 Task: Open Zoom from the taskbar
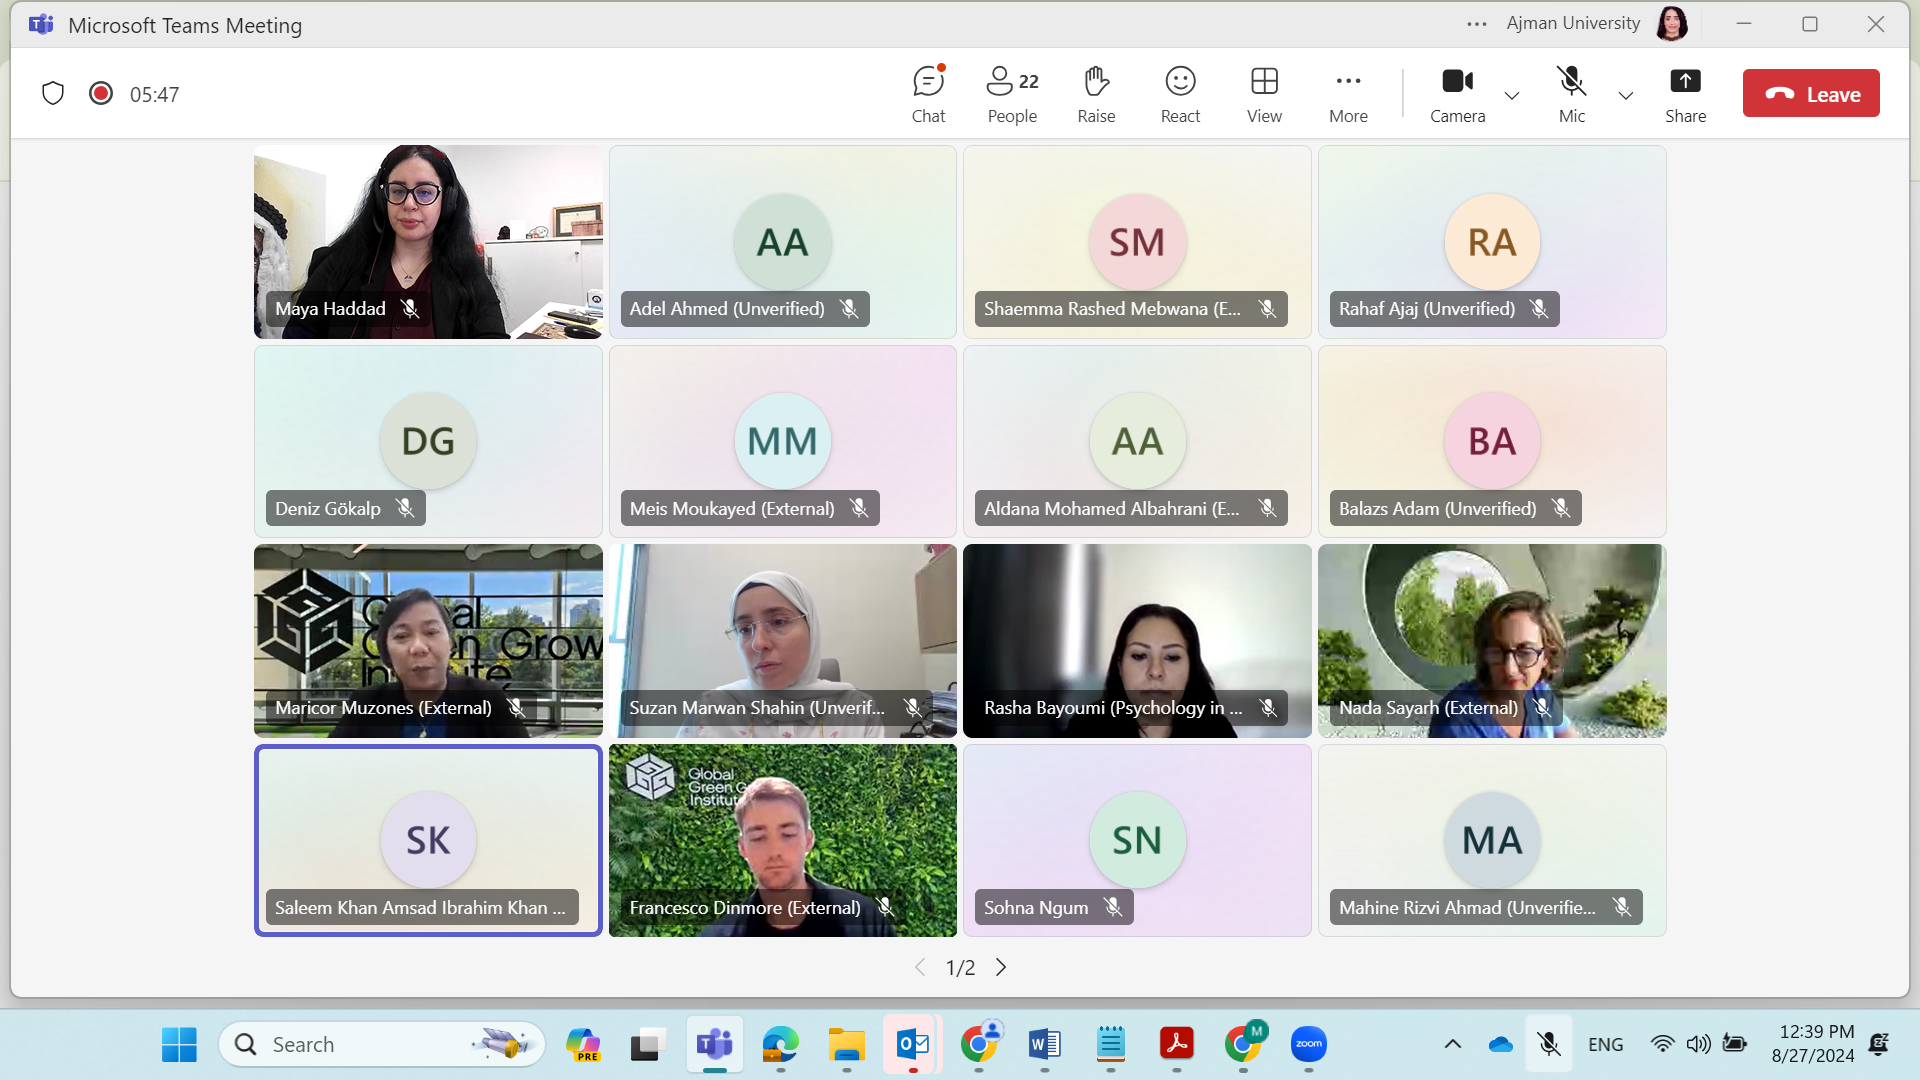(x=1308, y=1044)
